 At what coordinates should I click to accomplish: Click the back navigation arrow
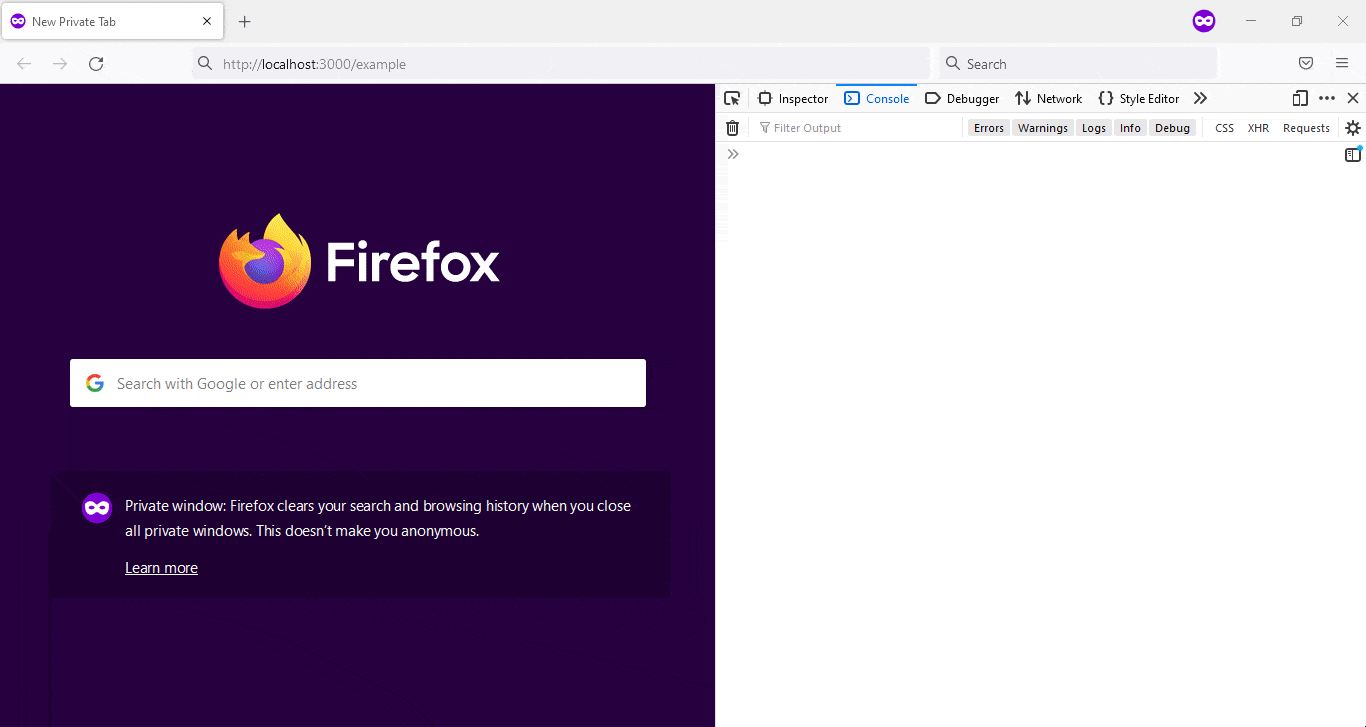(x=24, y=63)
